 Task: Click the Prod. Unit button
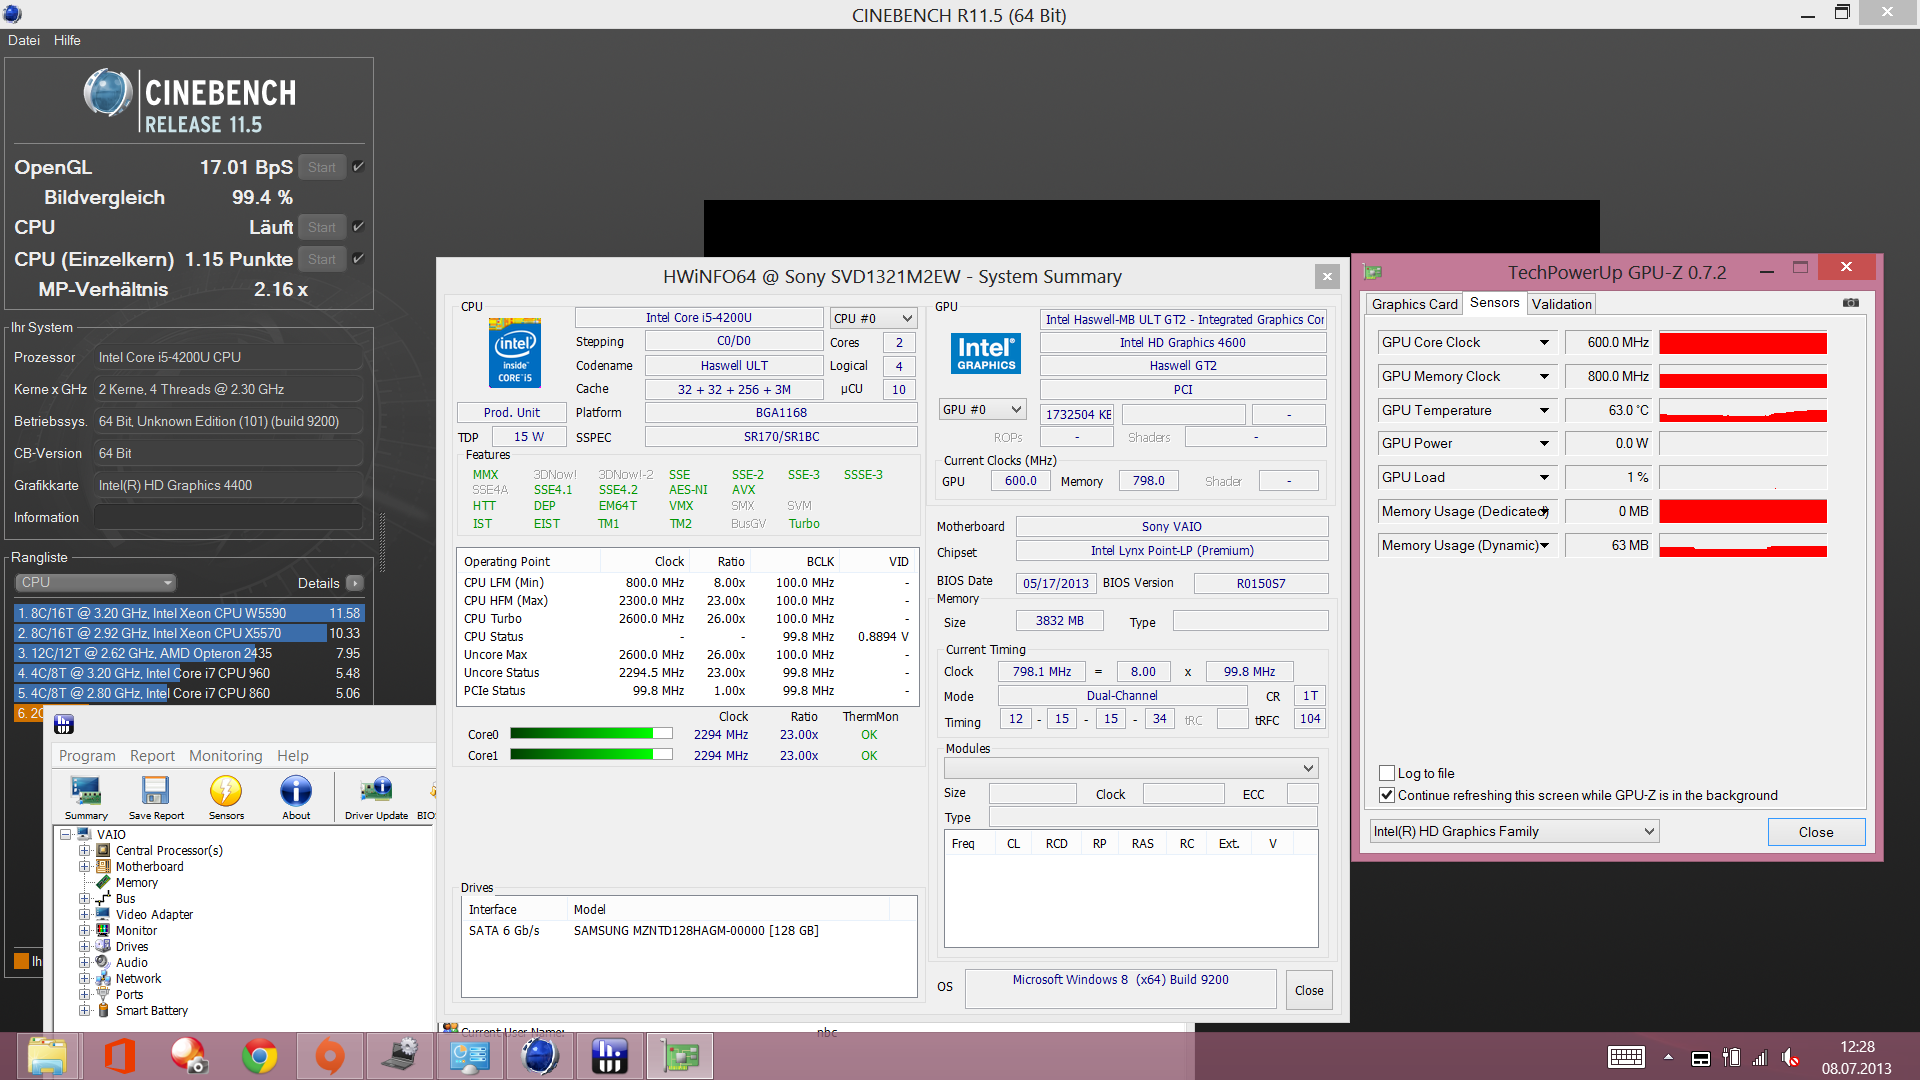511,412
